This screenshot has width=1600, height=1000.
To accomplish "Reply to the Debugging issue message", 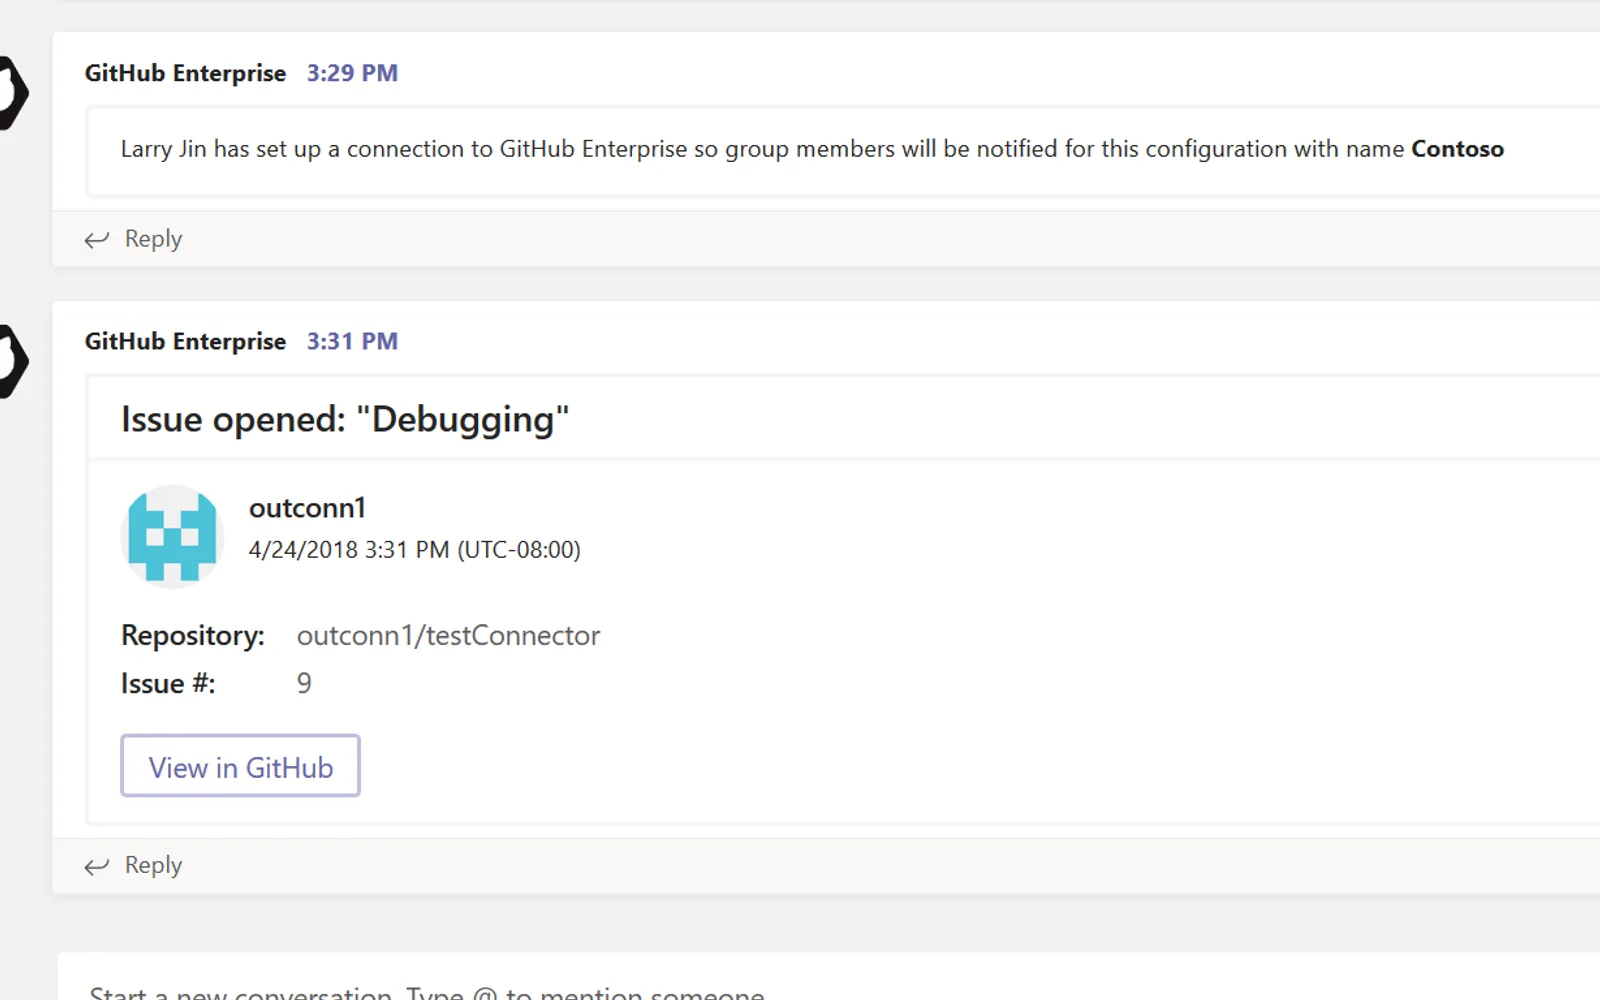I will coord(153,865).
